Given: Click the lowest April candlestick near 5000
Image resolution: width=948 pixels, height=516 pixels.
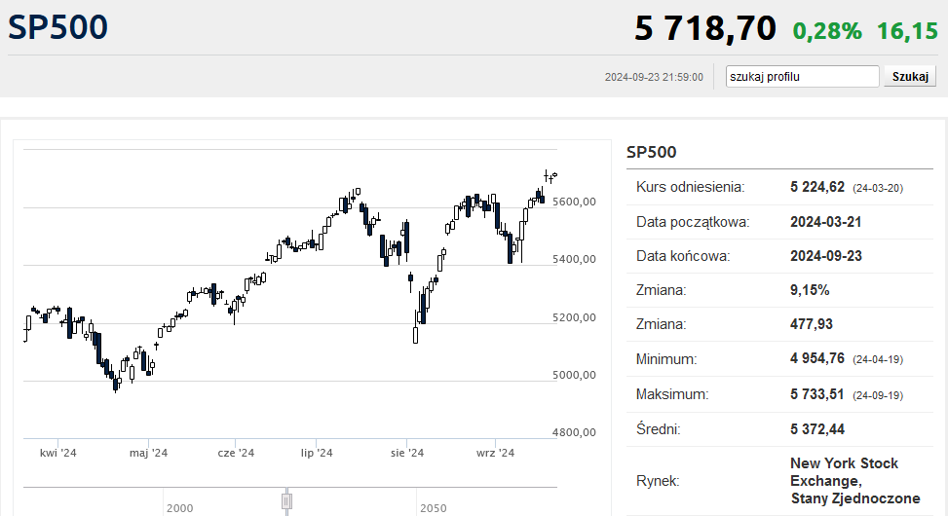Looking at the screenshot, I should (x=115, y=382).
